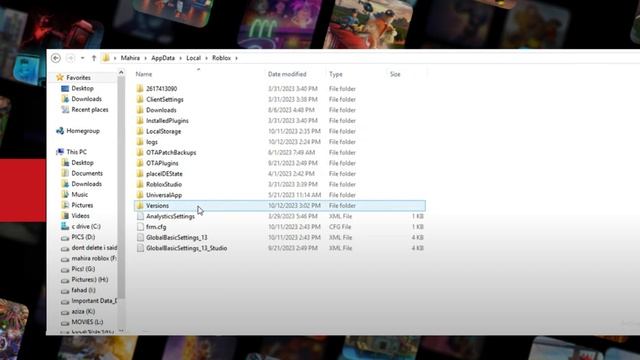Open Favorites in the navigation pane
The height and width of the screenshot is (360, 640).
tap(78, 78)
